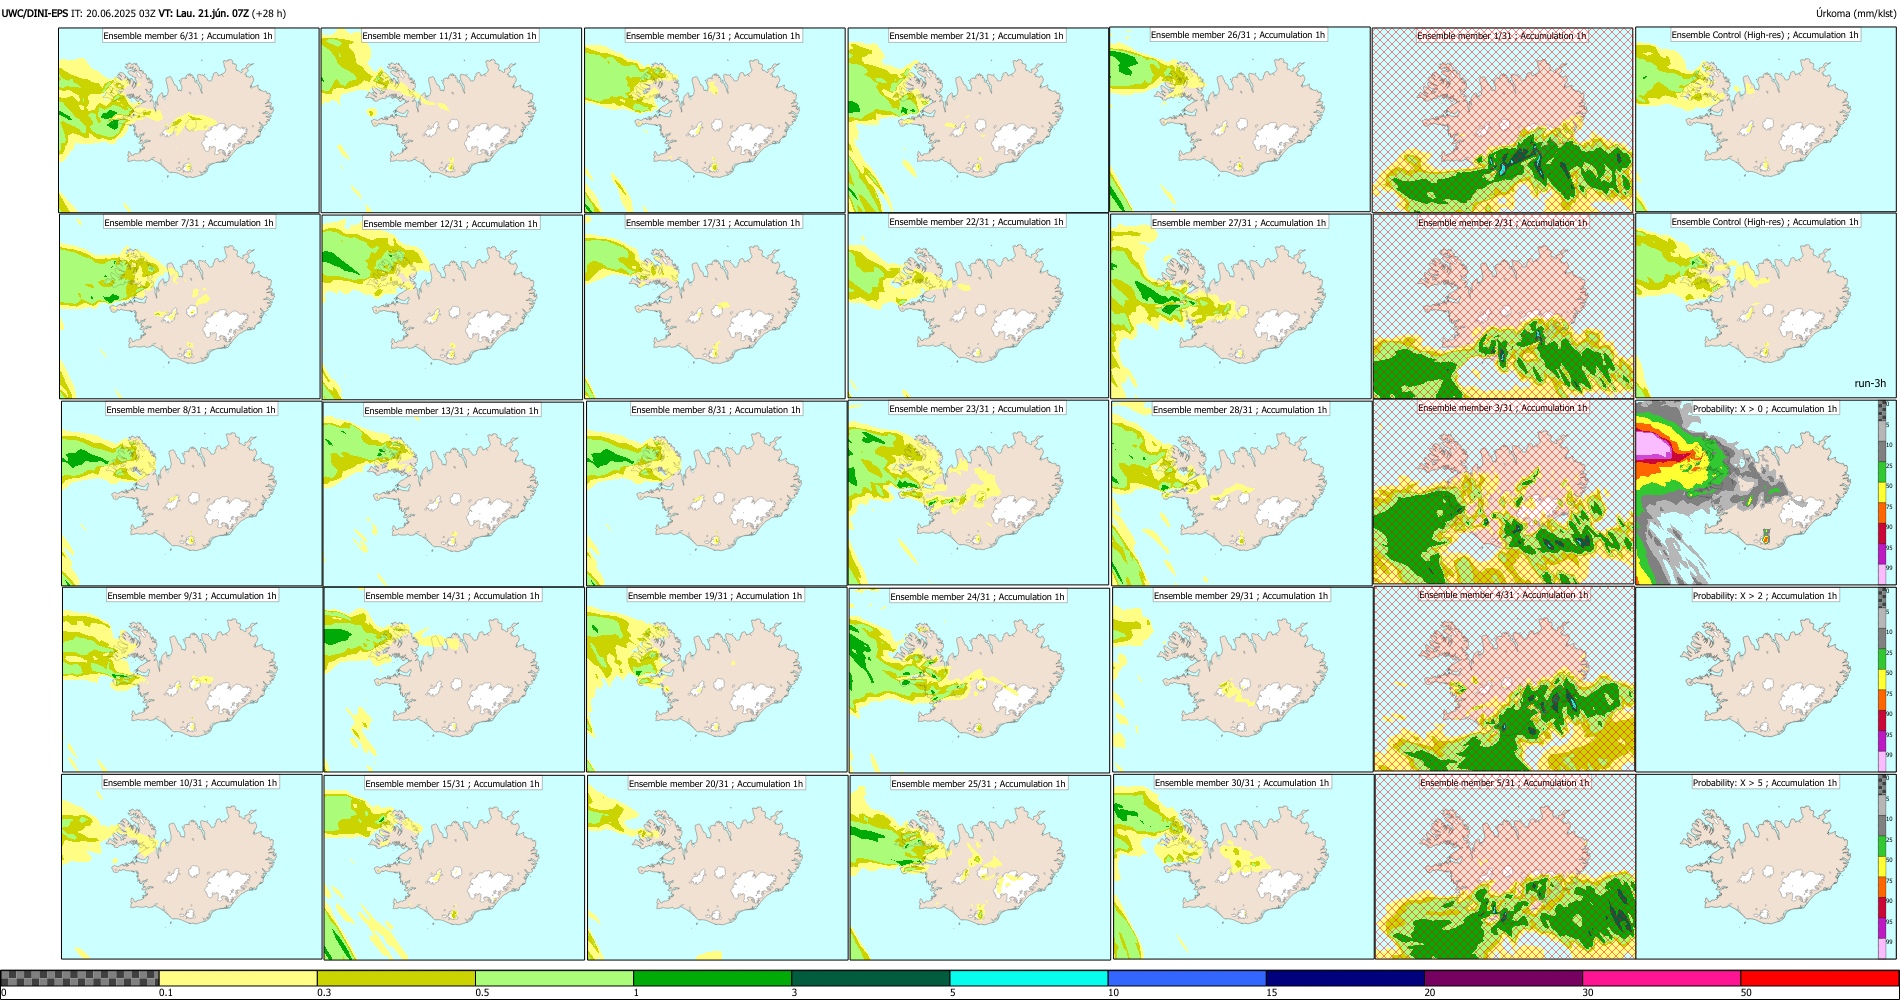Click the '50' tick label on bottom scale
This screenshot has width=1900, height=1000.
1746,993
